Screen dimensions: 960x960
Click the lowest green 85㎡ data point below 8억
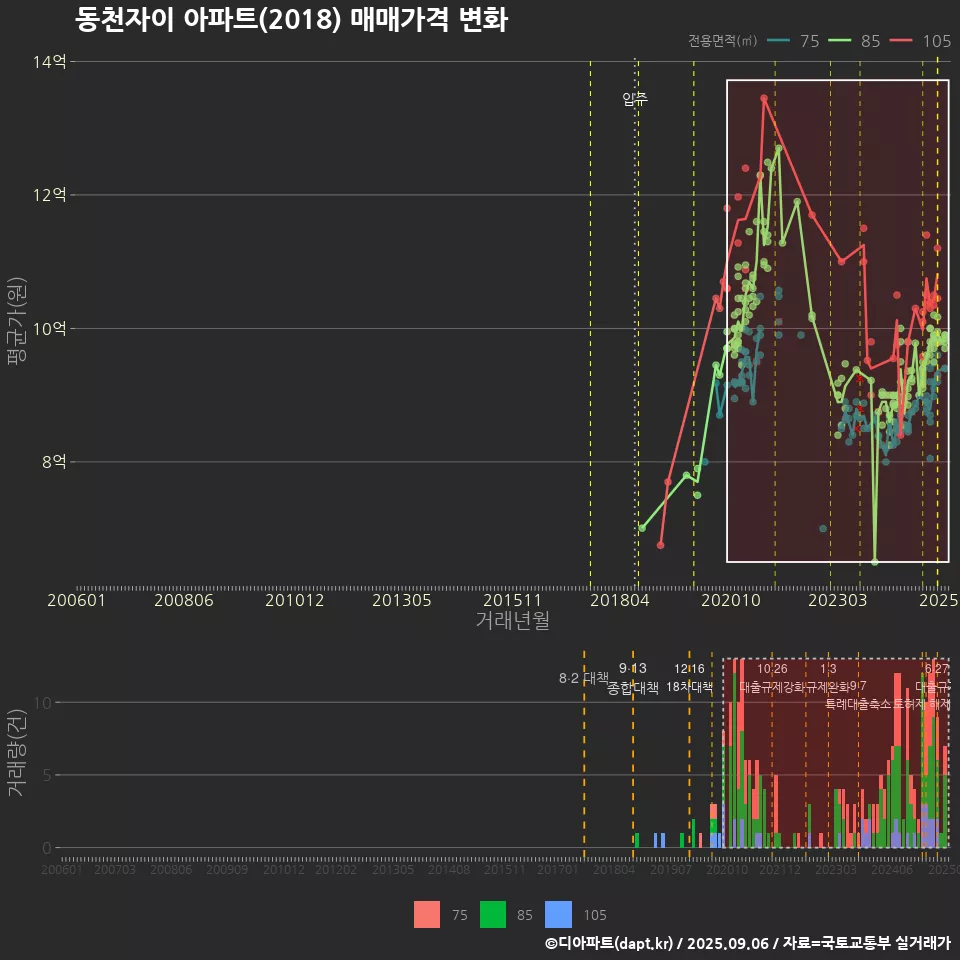coord(874,561)
